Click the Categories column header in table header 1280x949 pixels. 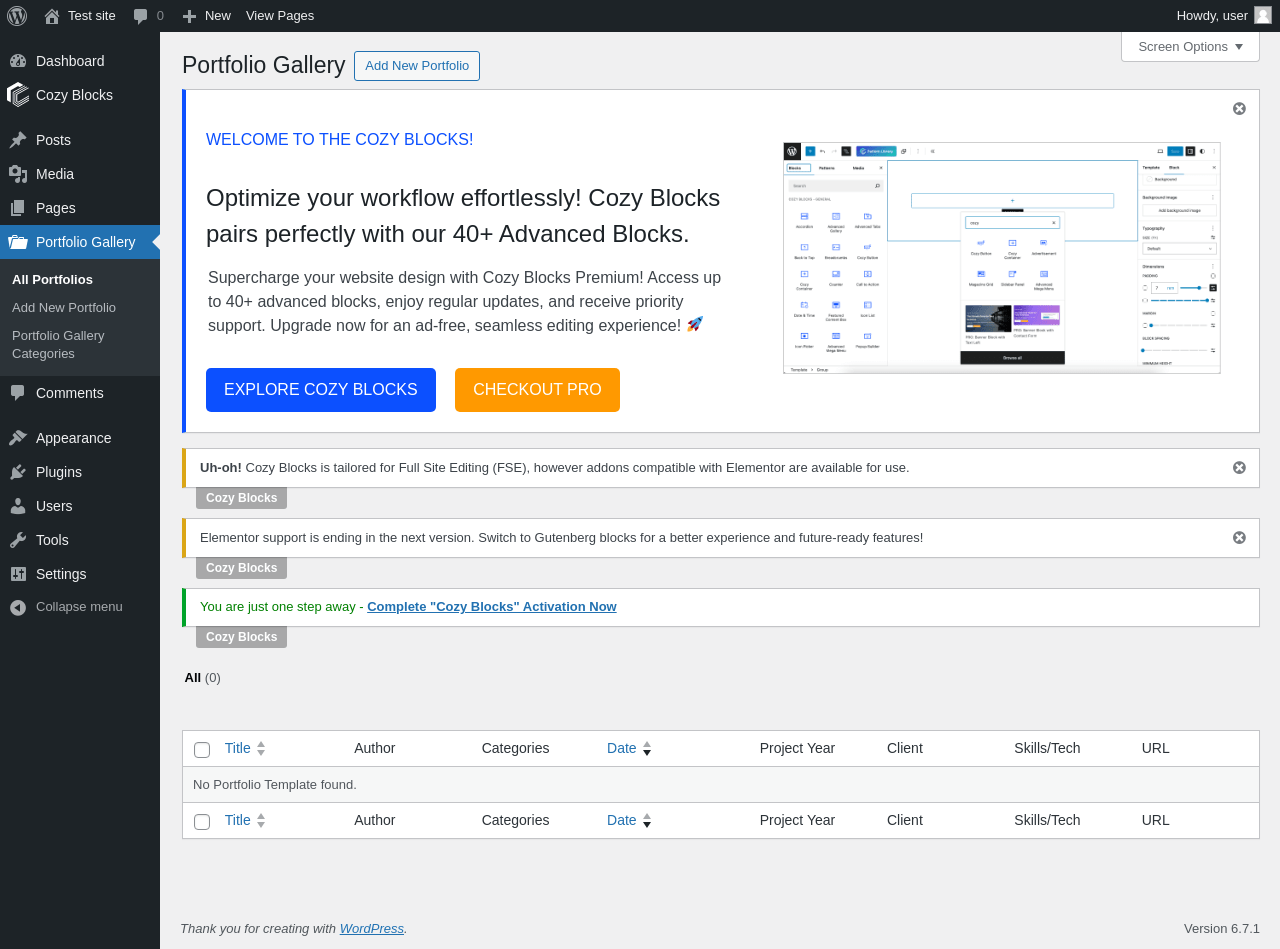click(515, 748)
